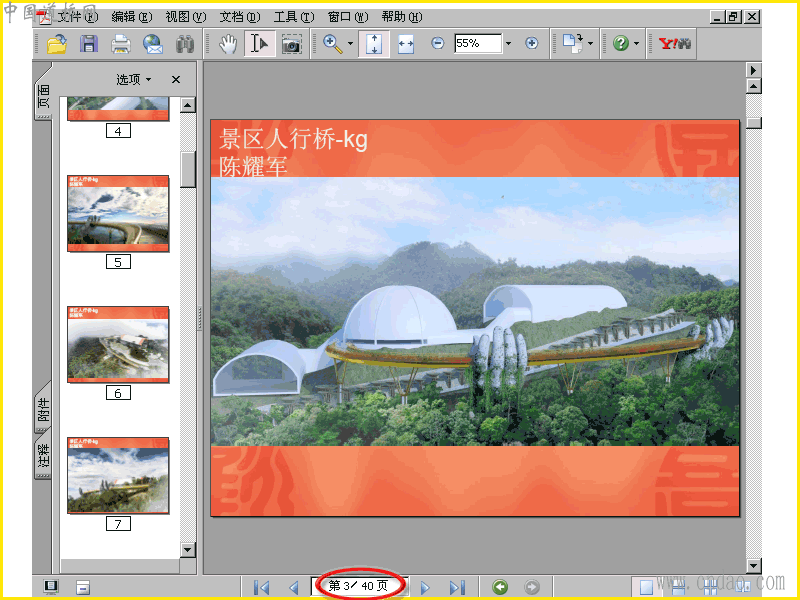Select the Hand tool
Screen dimensions: 800x600
point(228,44)
